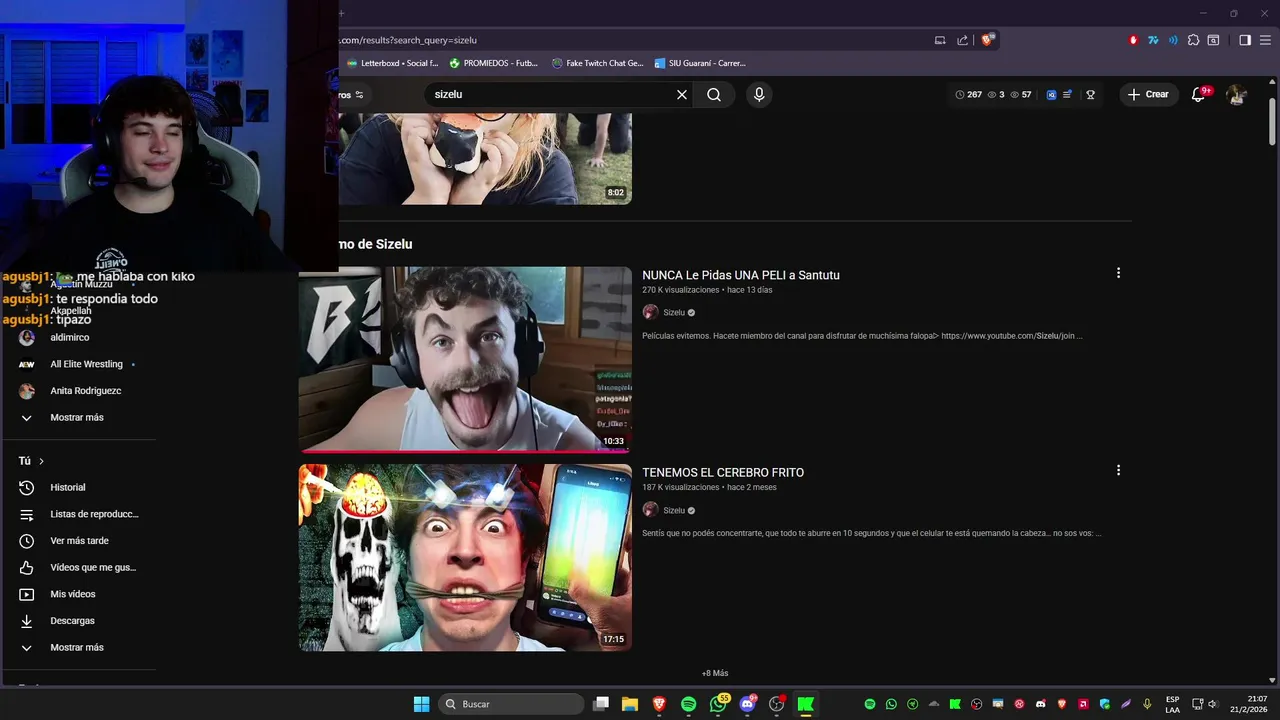Image resolution: width=1280 pixels, height=720 pixels.
Task: Open File Explorer from the taskbar
Action: click(630, 704)
